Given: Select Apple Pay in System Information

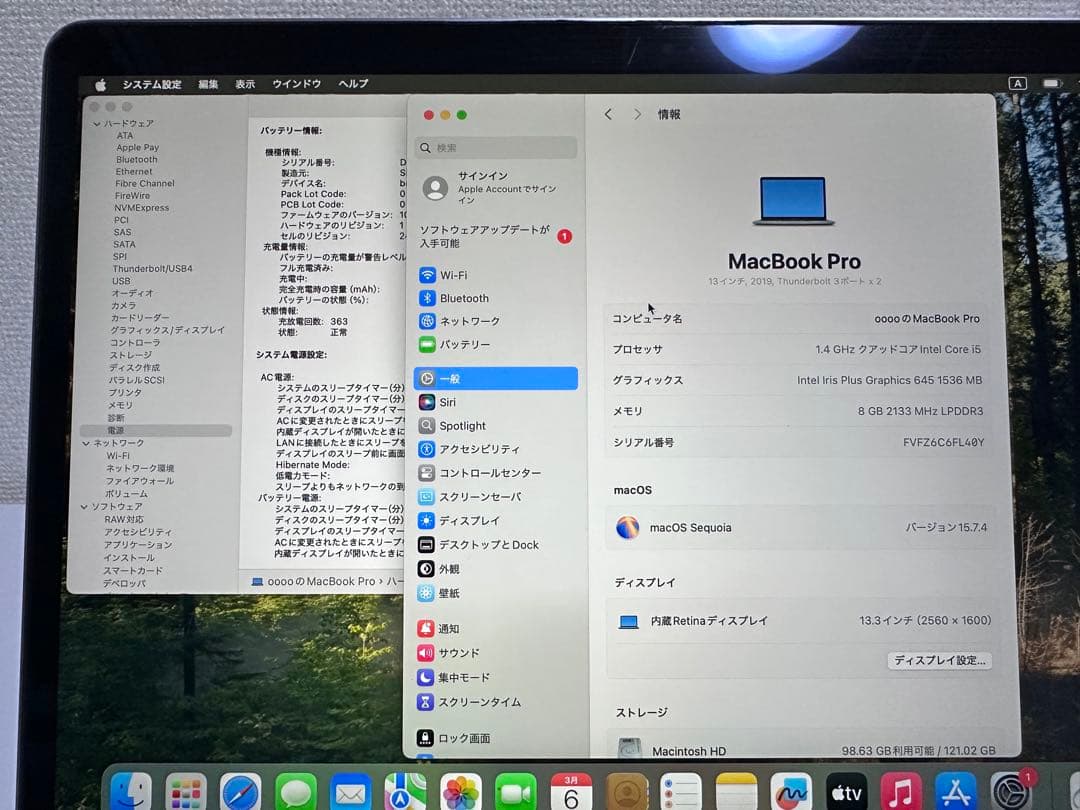Looking at the screenshot, I should pos(138,147).
